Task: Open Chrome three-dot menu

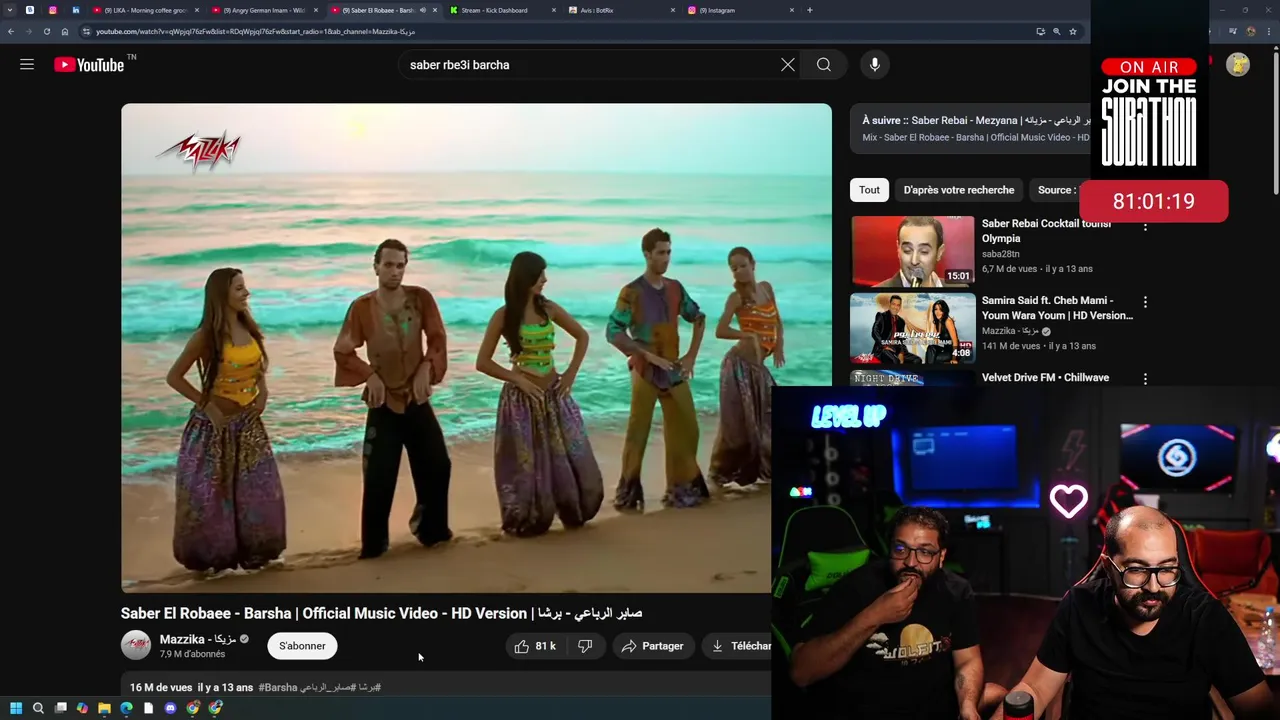Action: coord(1268,31)
